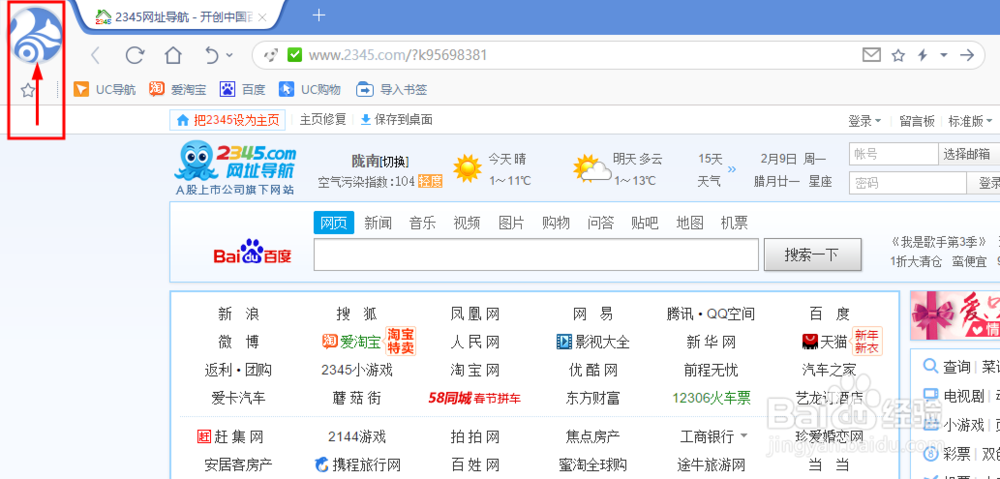Open the UC导航 bookmark
The height and width of the screenshot is (479, 1000).
click(x=105, y=89)
